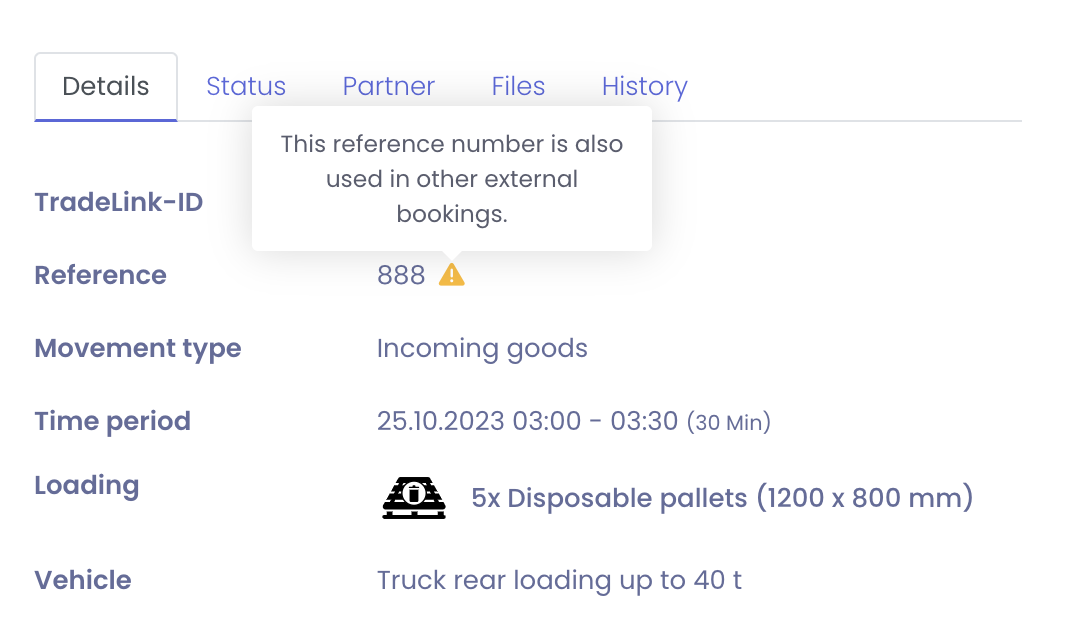Click the duplicate reference number tooltip

tap(452, 179)
